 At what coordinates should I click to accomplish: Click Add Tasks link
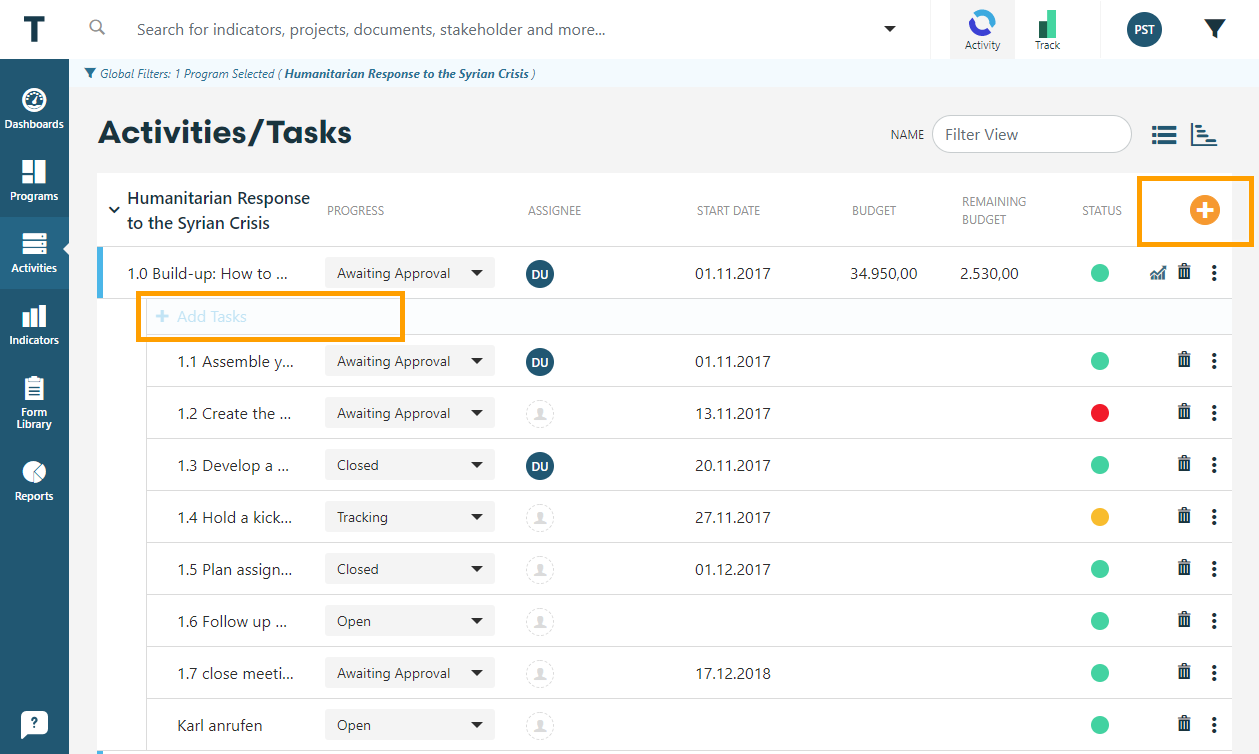211,316
